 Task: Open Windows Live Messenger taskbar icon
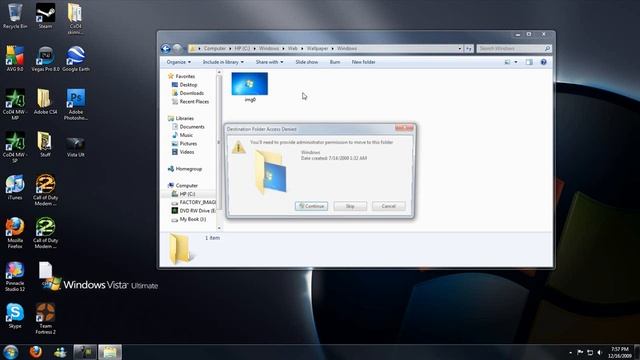pyautogui.click(x=60, y=352)
